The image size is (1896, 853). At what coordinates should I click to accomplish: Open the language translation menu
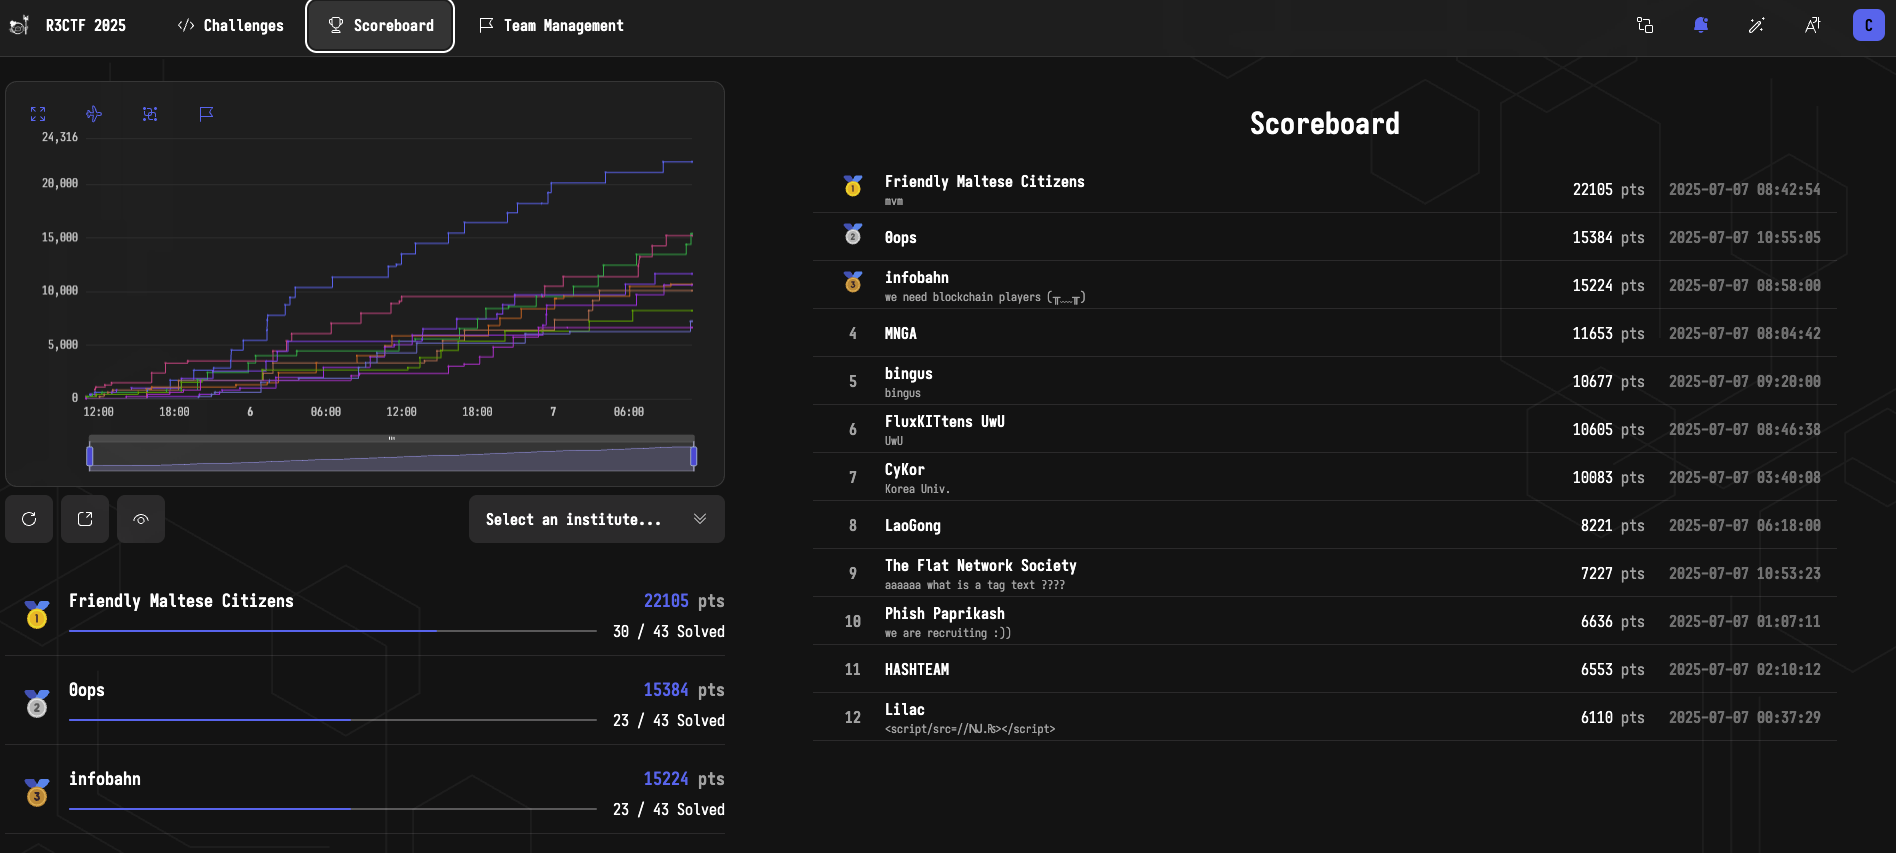click(x=1812, y=26)
